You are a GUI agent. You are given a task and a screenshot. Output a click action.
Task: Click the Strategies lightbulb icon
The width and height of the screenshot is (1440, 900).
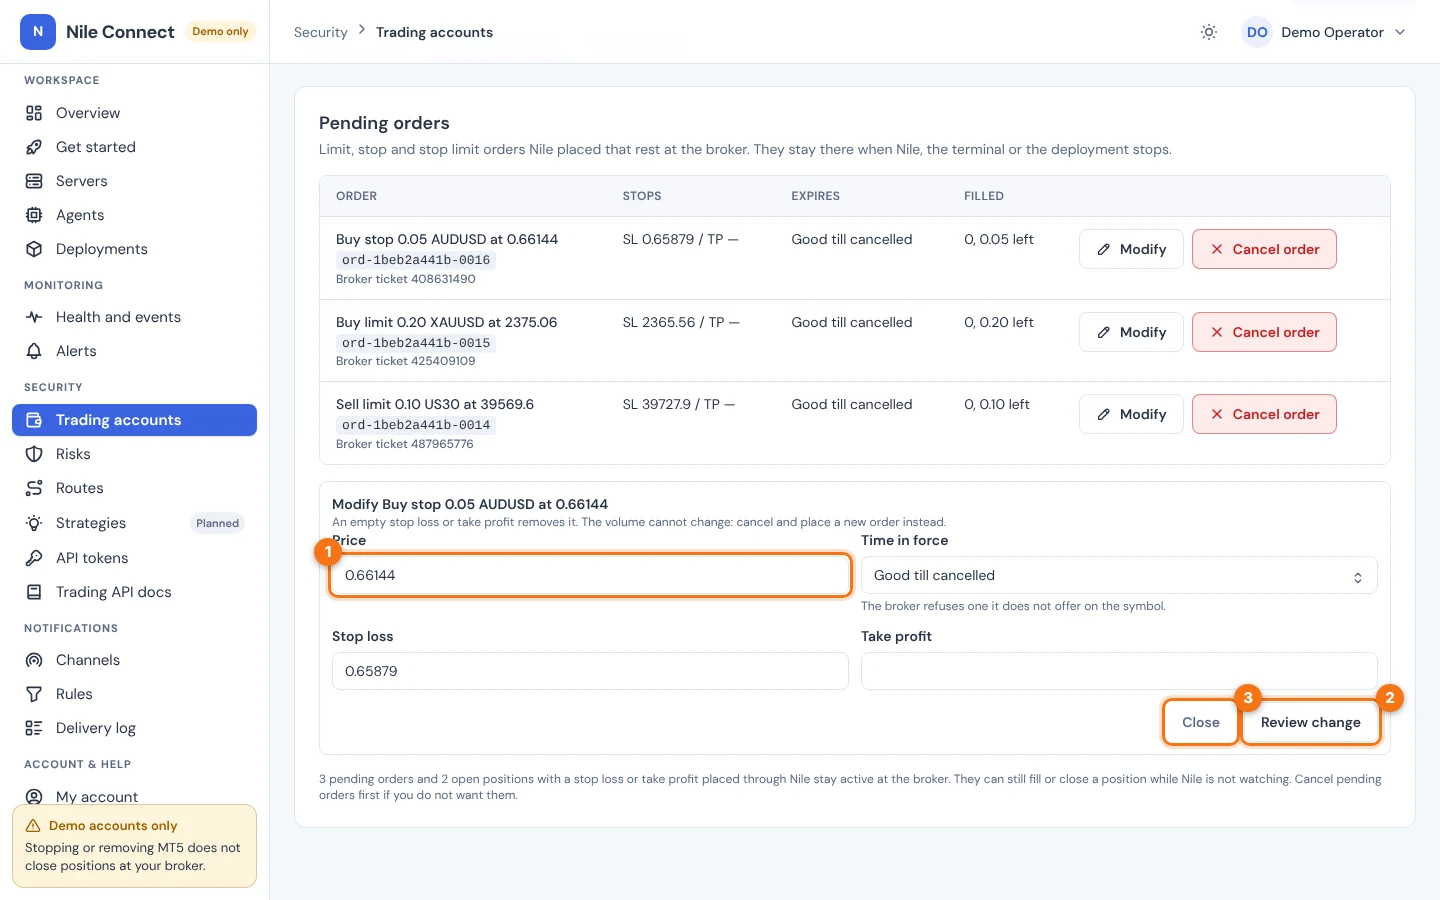(x=34, y=523)
